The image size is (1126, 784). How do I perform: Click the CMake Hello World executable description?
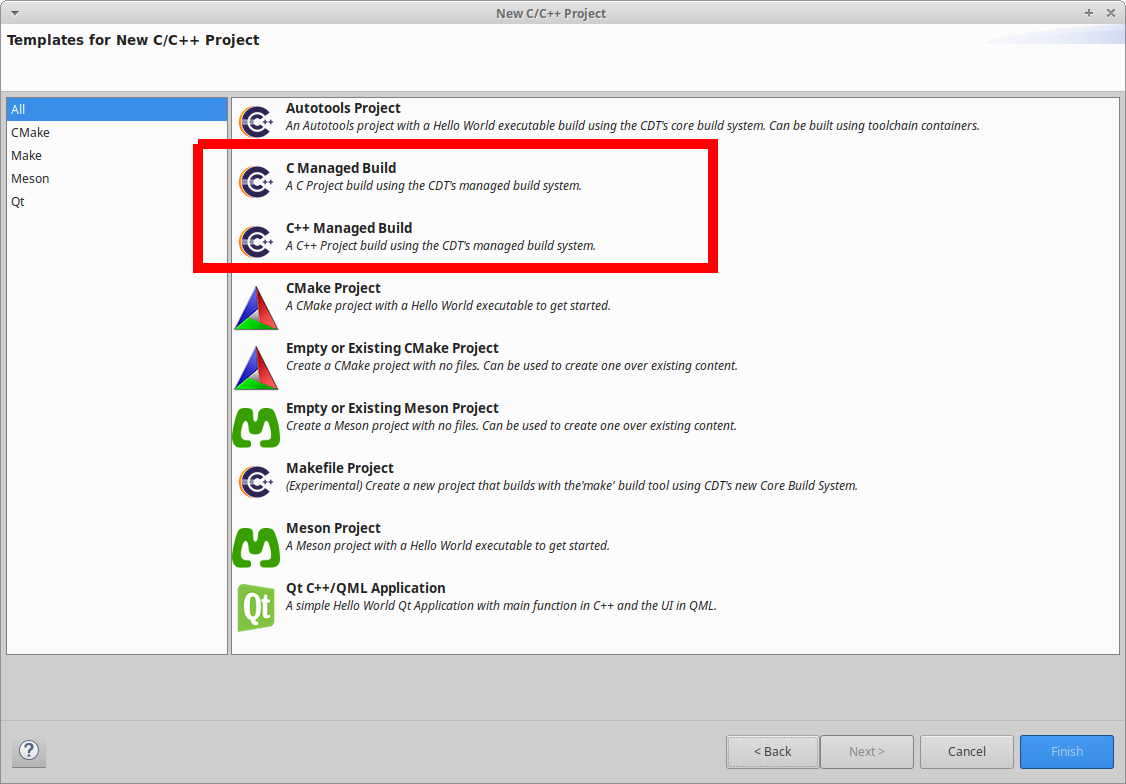(x=448, y=306)
